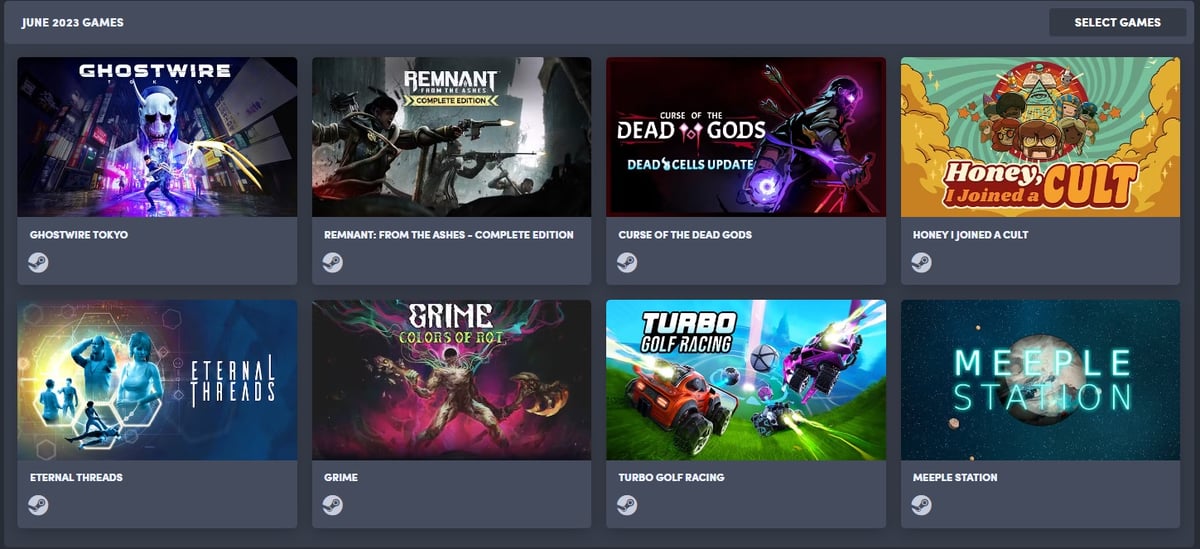
Task: Click the Steam icon under Ghostwire Tokyo
Action: [39, 263]
